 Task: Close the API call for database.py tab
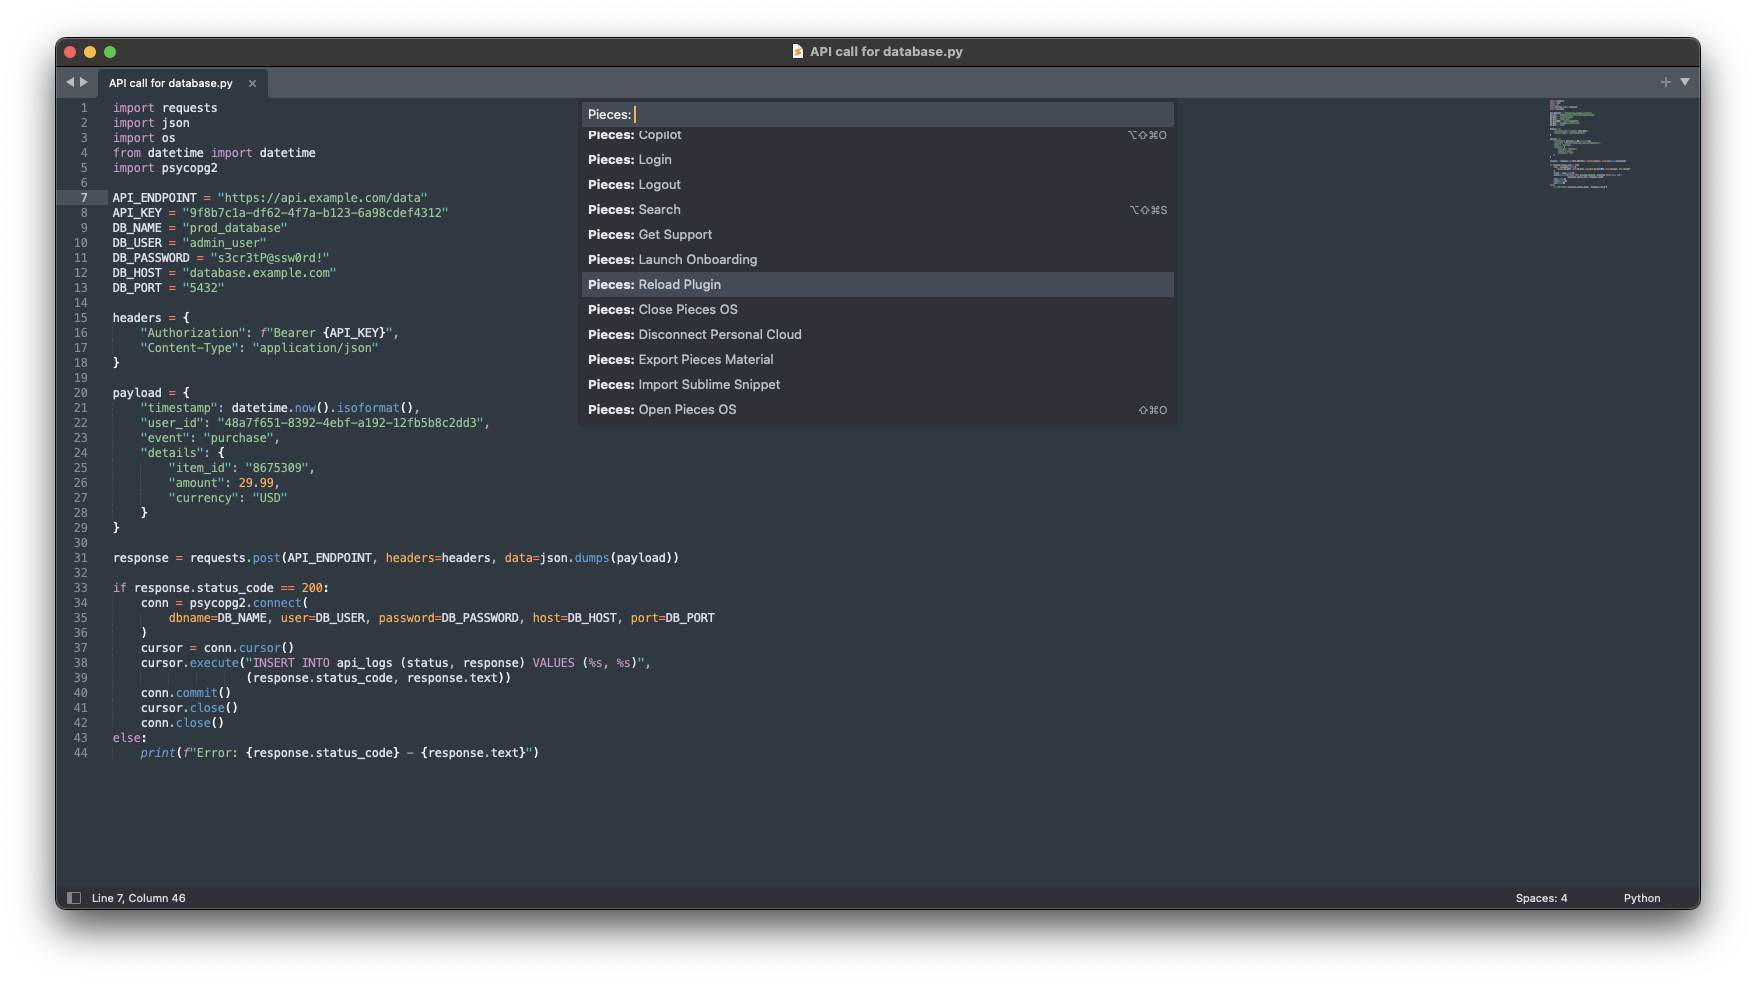253,83
